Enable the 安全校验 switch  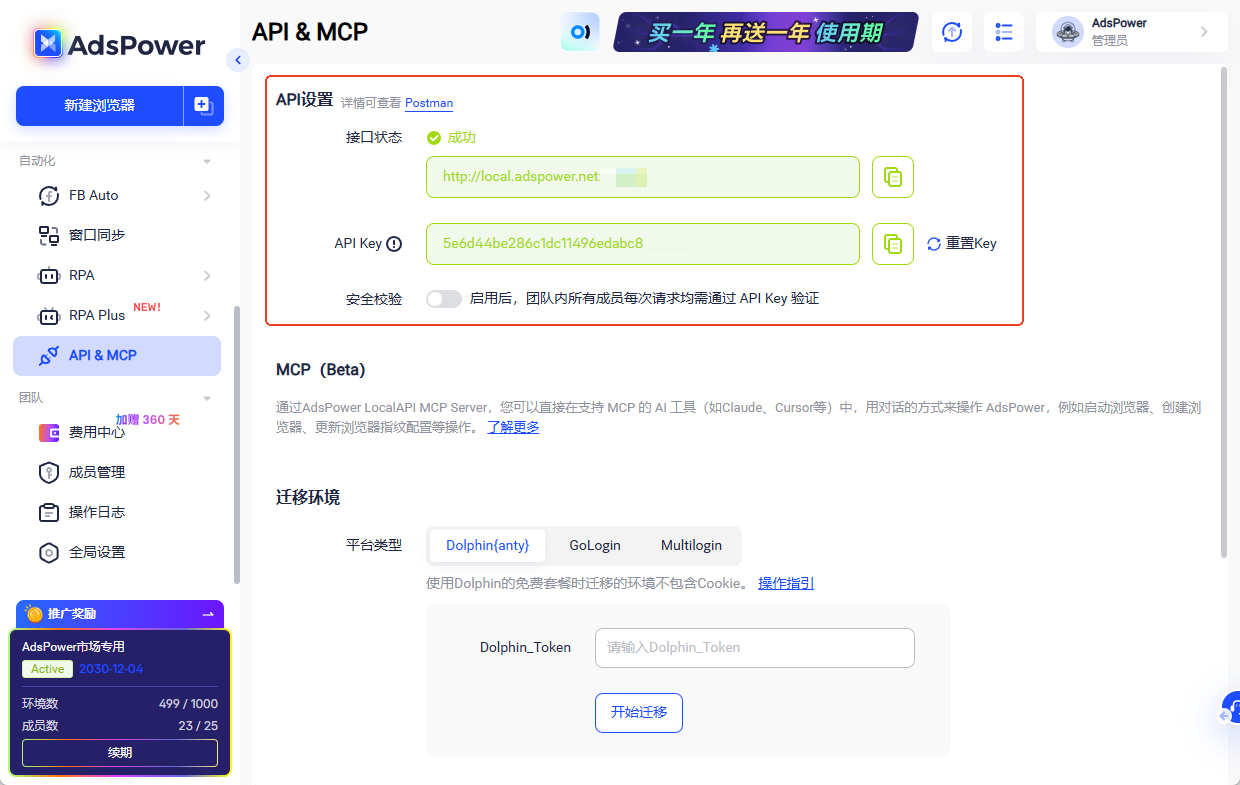(x=443, y=298)
